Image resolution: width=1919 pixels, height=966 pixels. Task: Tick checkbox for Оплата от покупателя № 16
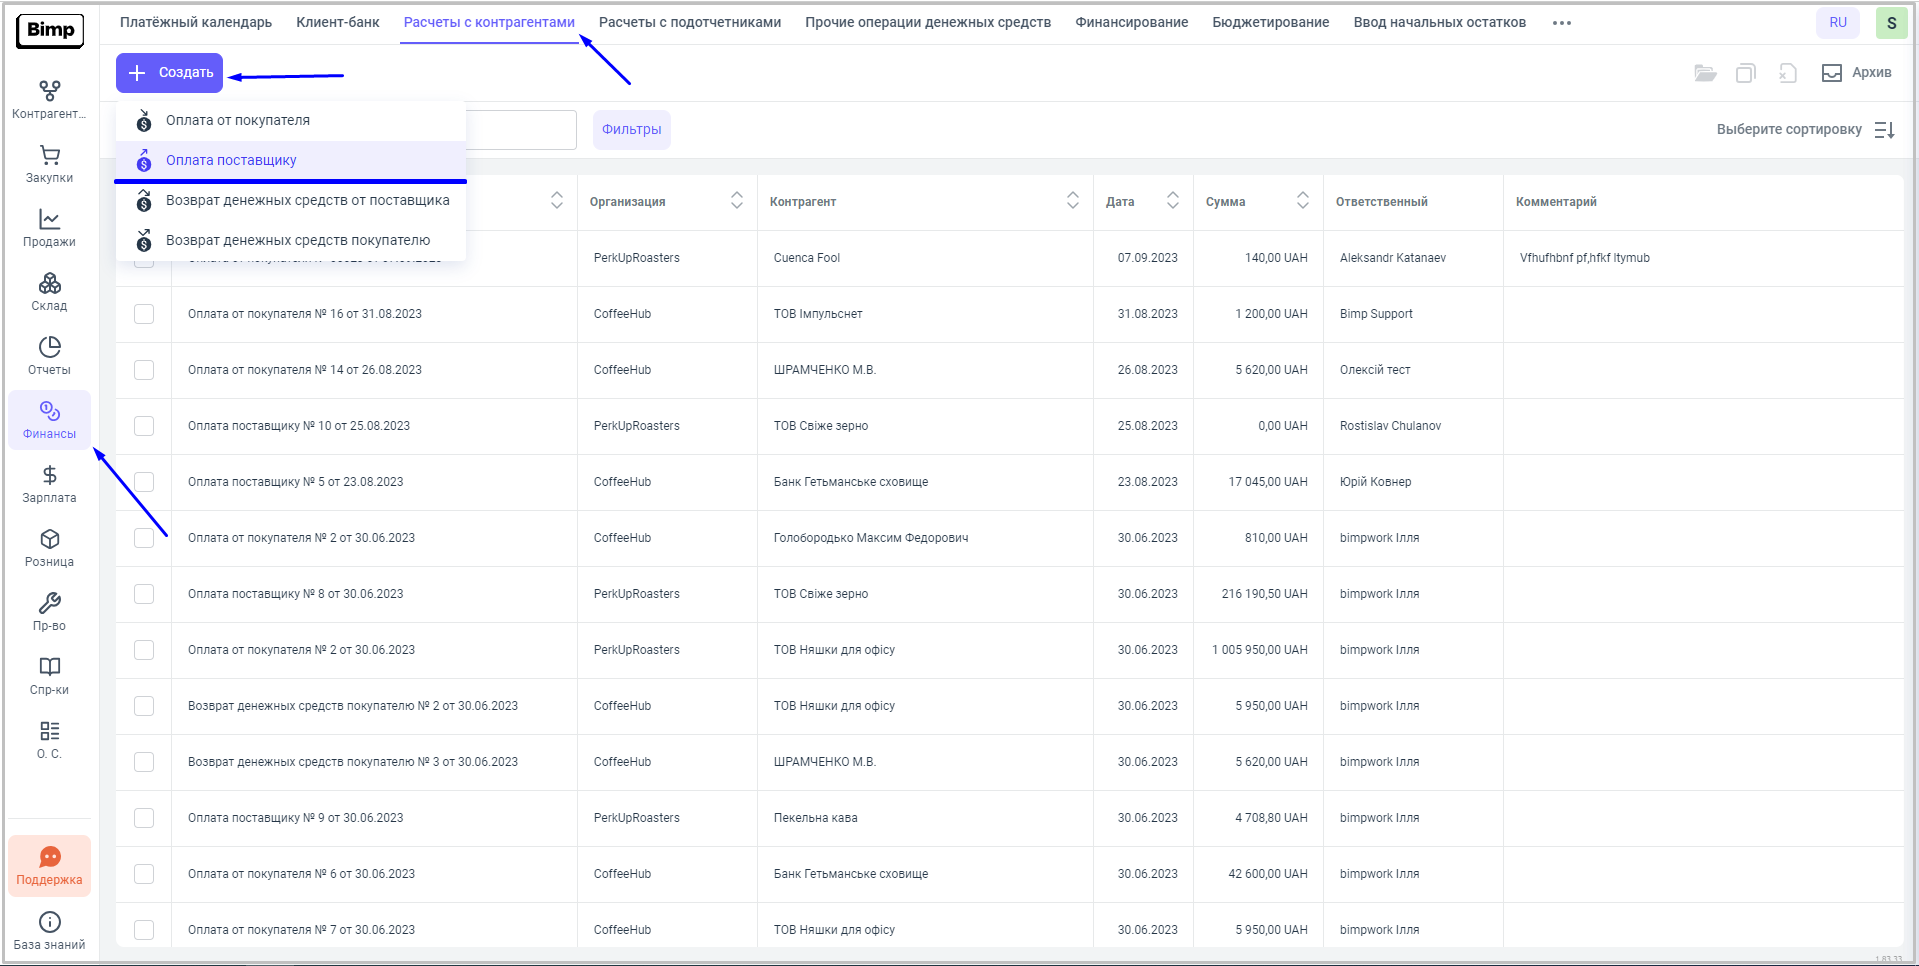pos(144,314)
